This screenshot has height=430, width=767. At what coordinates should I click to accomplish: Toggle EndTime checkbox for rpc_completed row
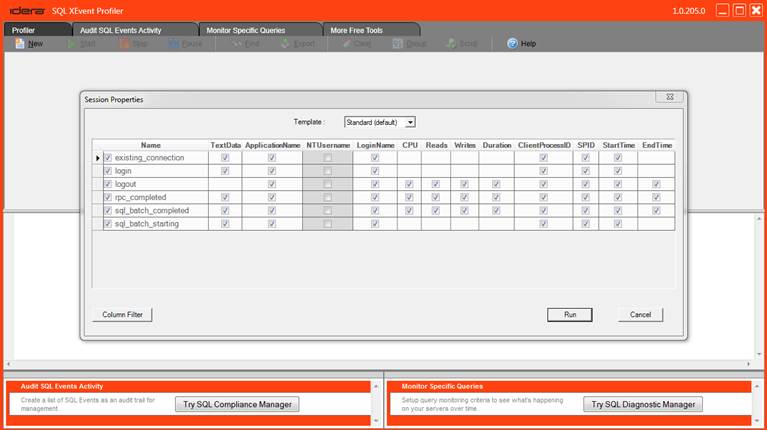click(x=656, y=197)
